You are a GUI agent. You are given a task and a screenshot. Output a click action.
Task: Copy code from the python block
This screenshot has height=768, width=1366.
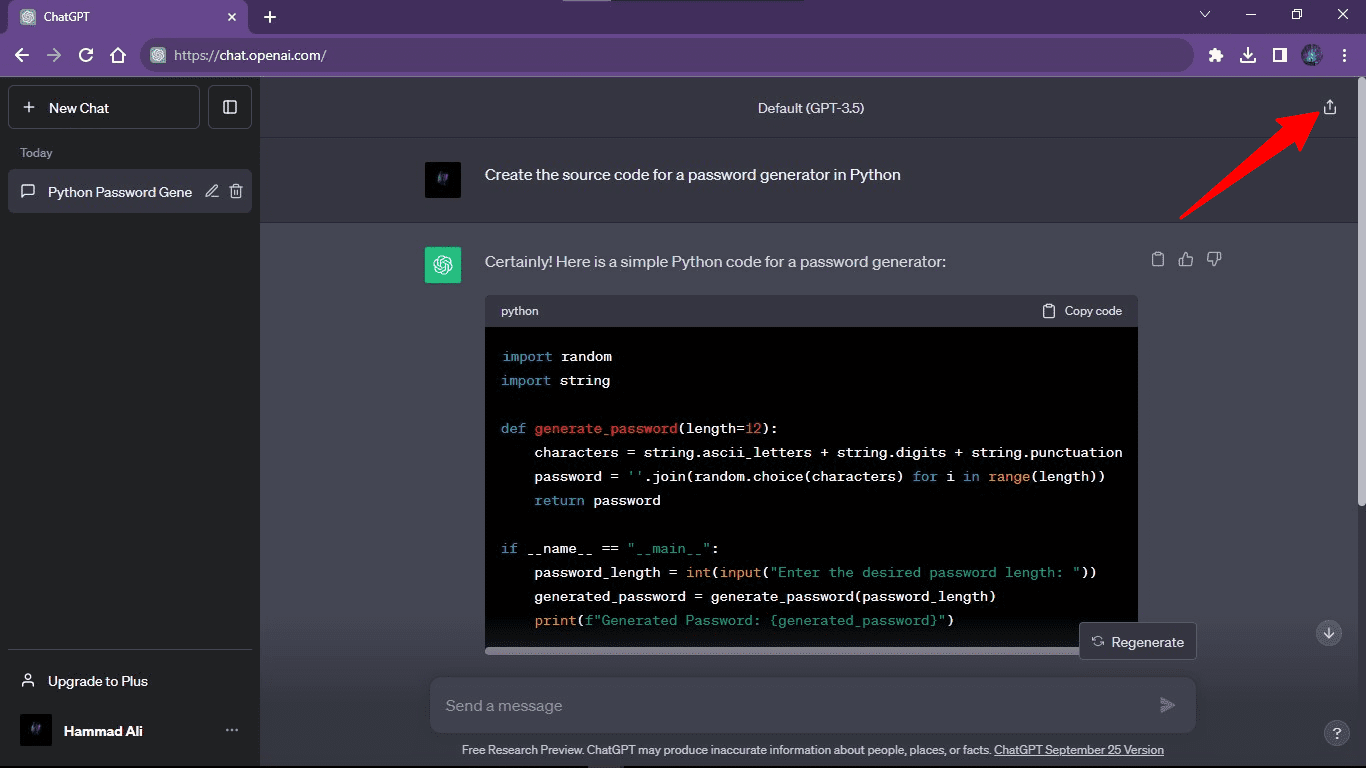[1082, 311]
